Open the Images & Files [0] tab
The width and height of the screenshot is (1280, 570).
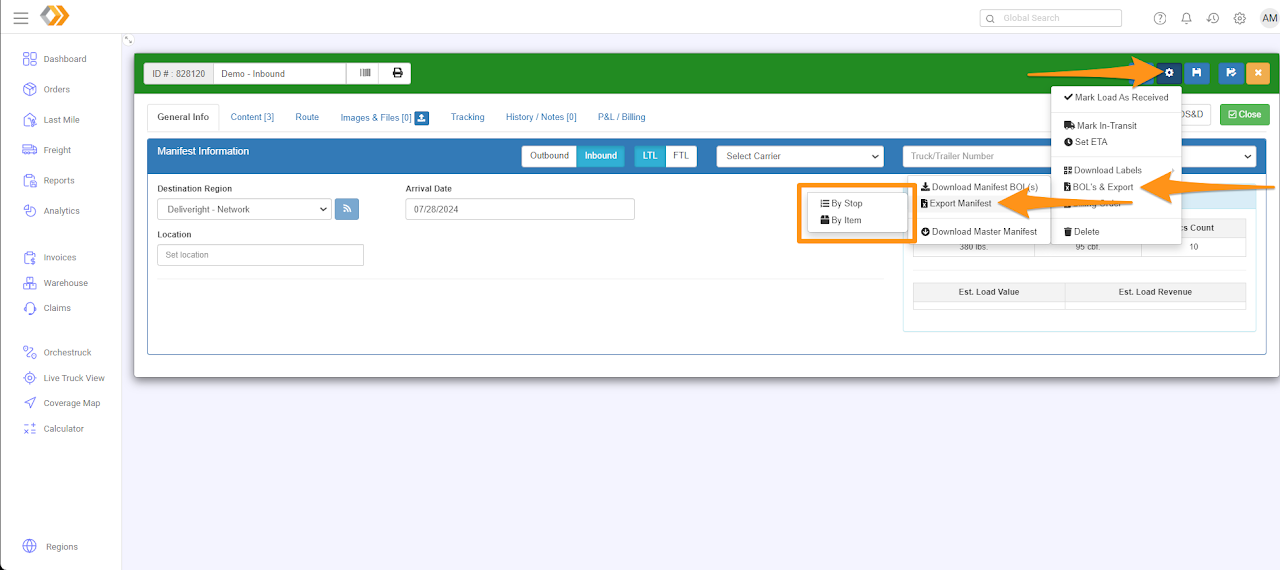[x=376, y=117]
